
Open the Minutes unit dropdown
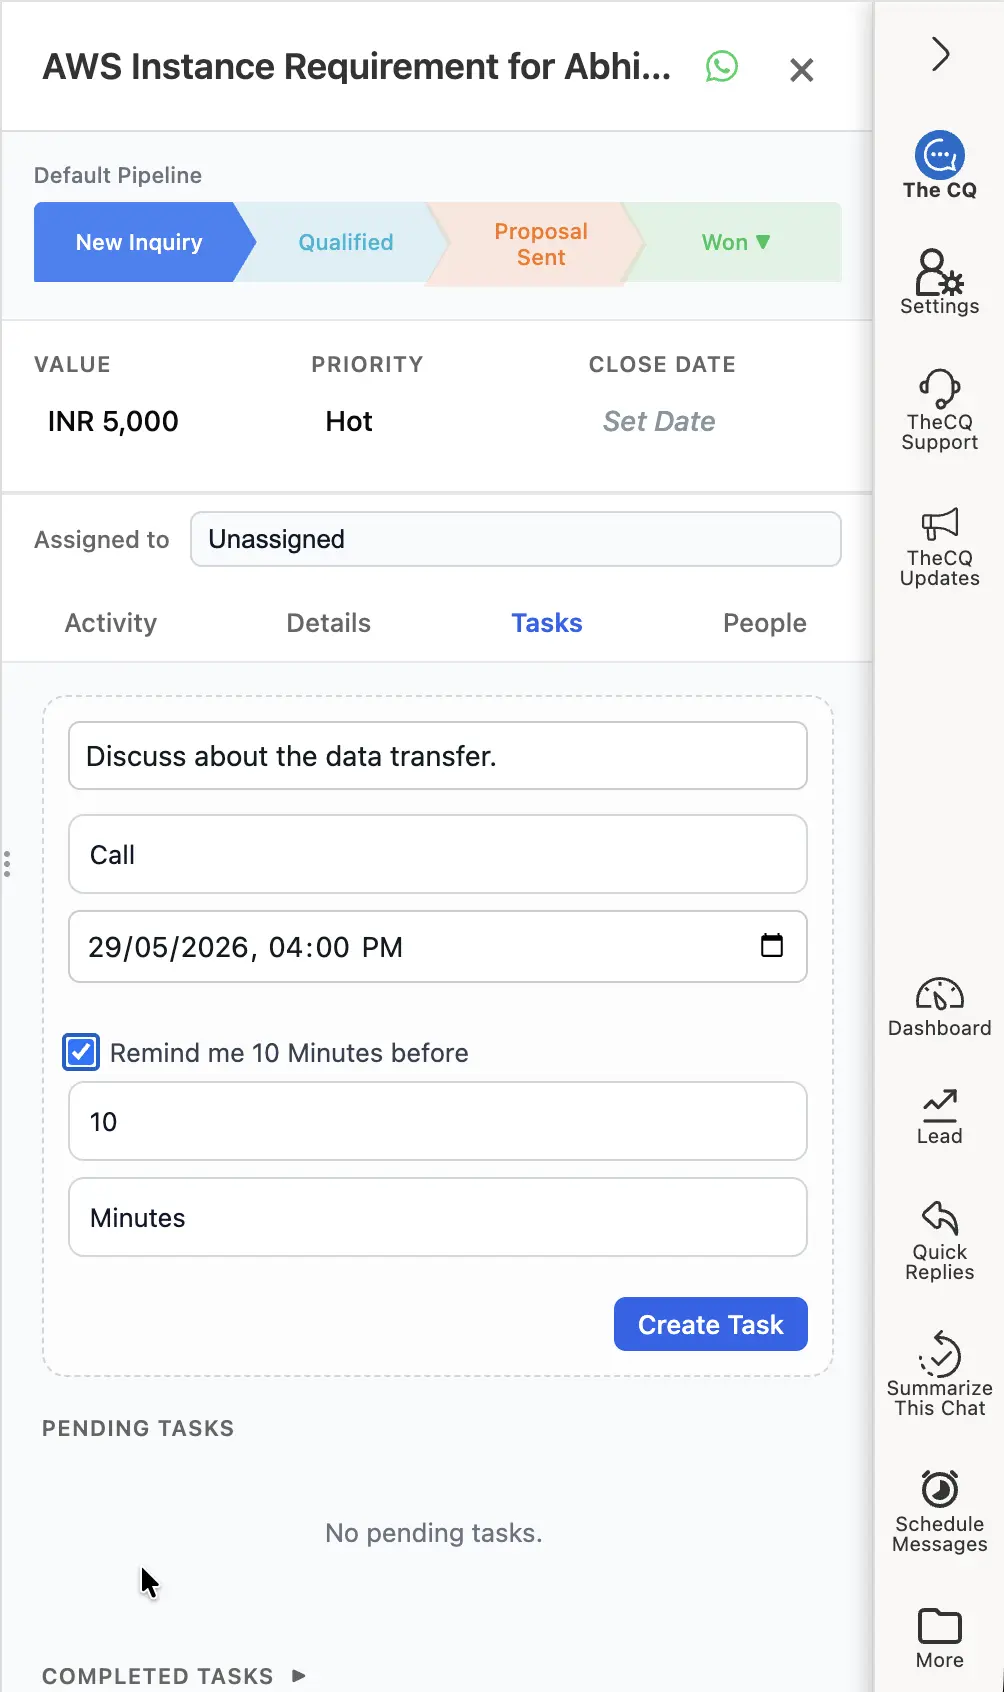[x=438, y=1217]
